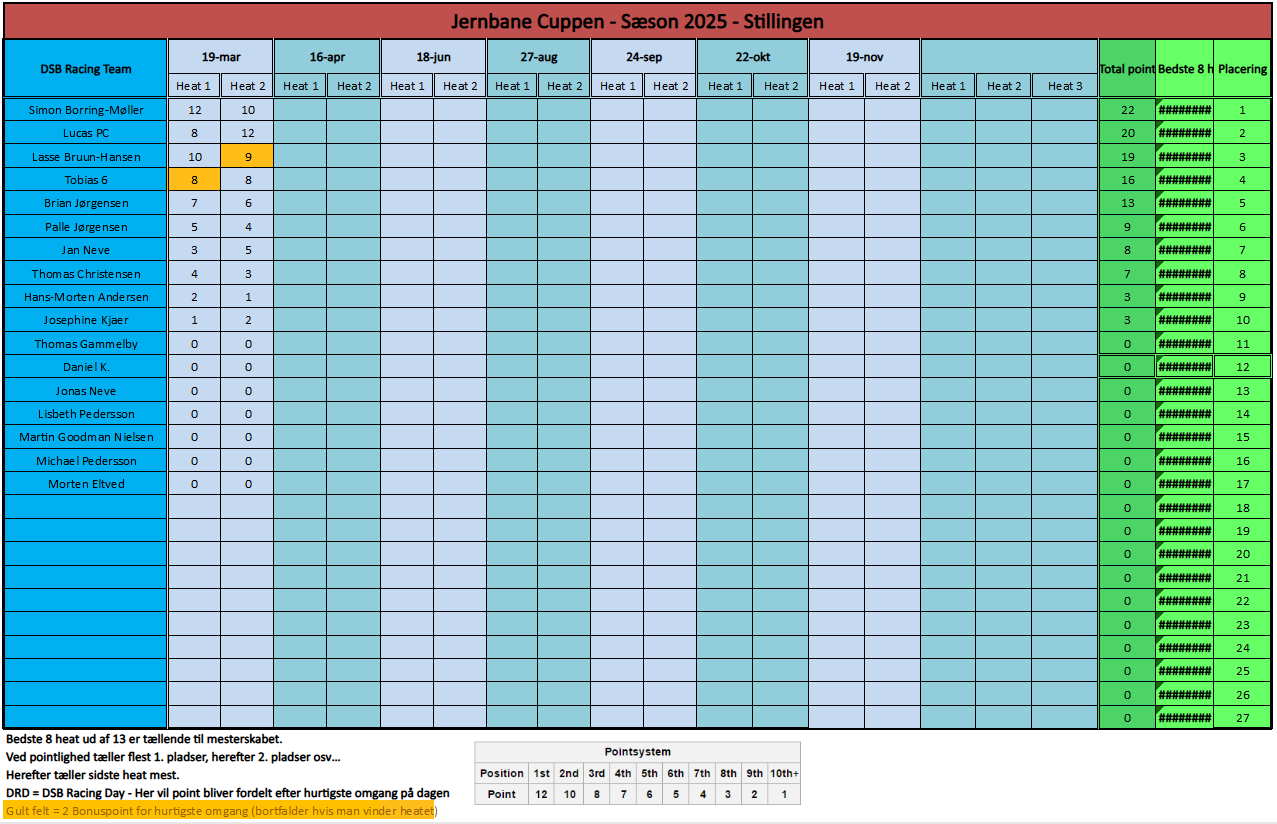Click the Morten Eltved name cell
This screenshot has width=1277, height=824.
coord(85,484)
